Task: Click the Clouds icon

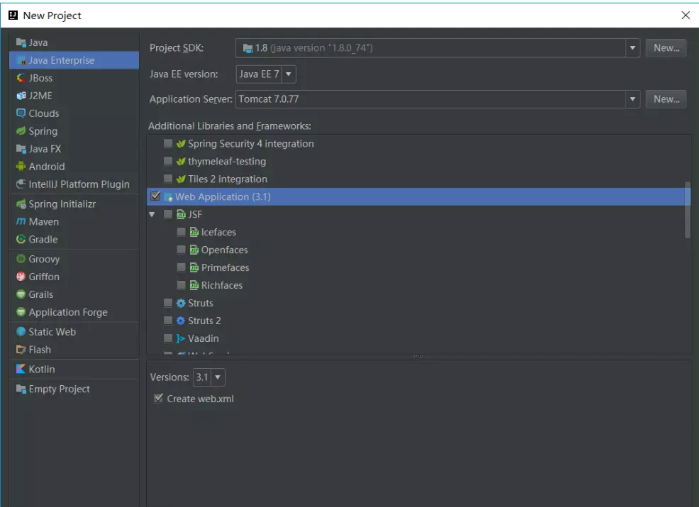Action: [21, 113]
